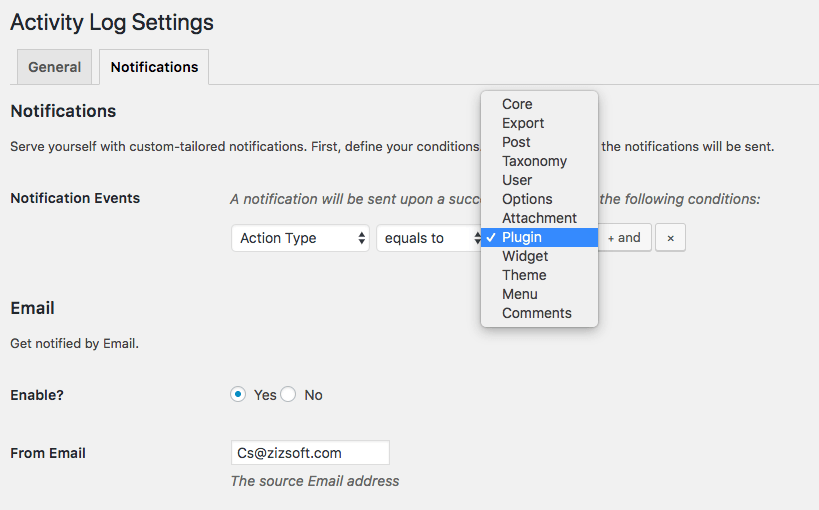The height and width of the screenshot is (510, 819).
Task: Open the 'equals to' operator dropdown
Action: [428, 238]
